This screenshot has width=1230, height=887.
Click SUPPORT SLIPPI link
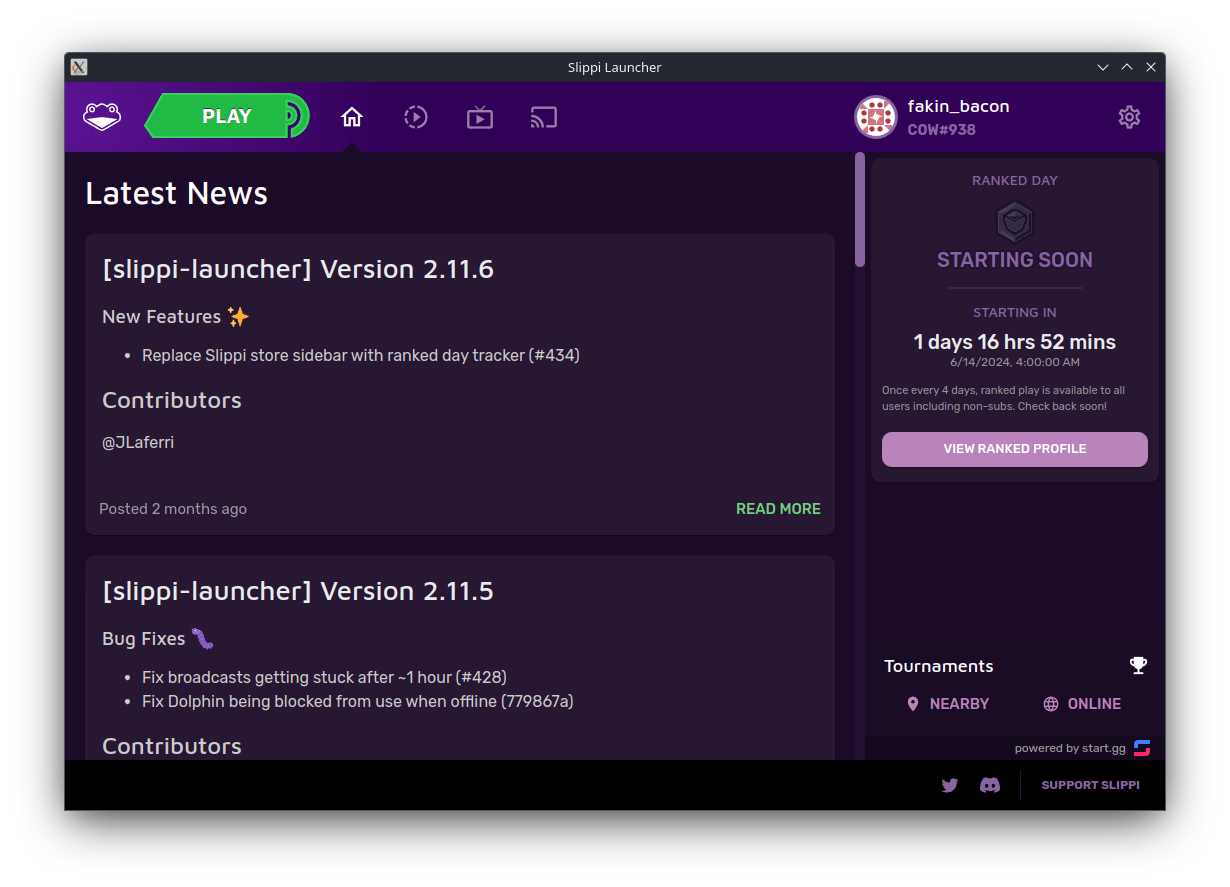click(1090, 785)
